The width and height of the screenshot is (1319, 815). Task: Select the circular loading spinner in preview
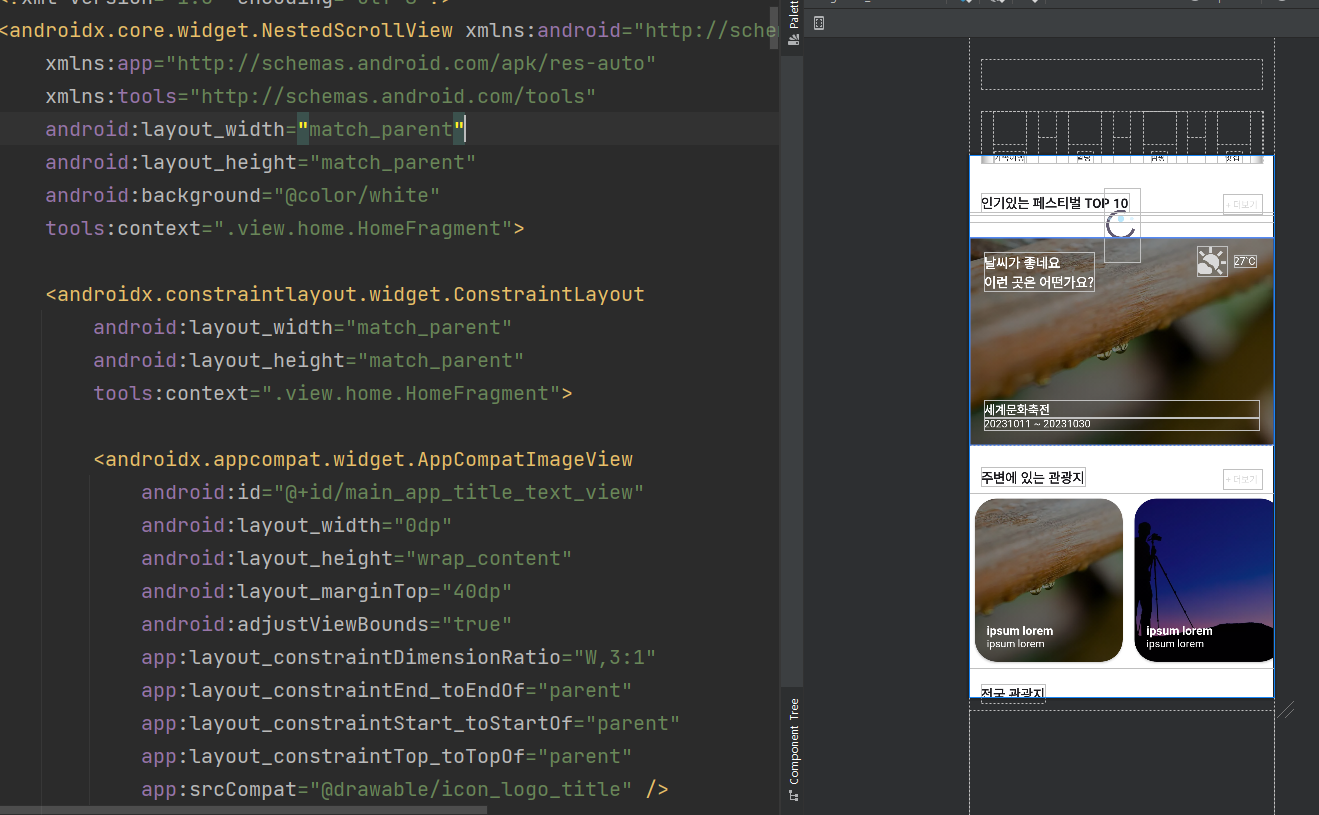pos(1122,226)
